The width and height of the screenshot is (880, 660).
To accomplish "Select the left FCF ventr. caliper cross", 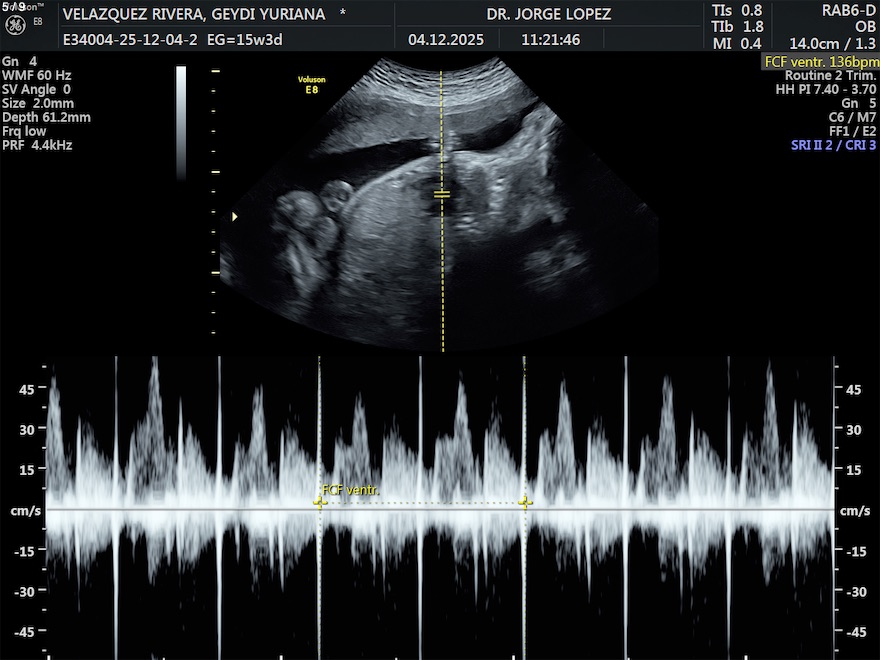I will coord(319,503).
